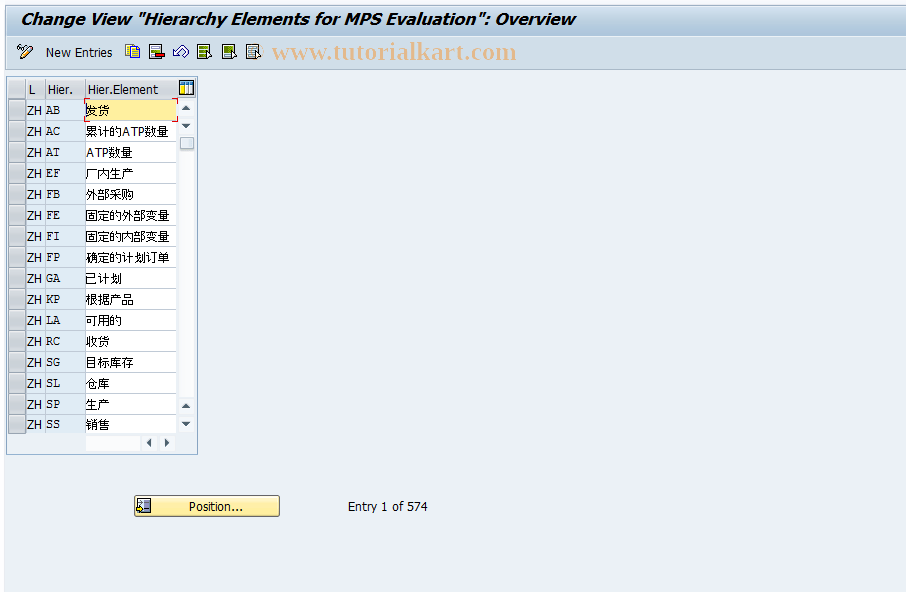Click the highlighted 发货 text field
Screen dimensions: 906x592
click(130, 110)
